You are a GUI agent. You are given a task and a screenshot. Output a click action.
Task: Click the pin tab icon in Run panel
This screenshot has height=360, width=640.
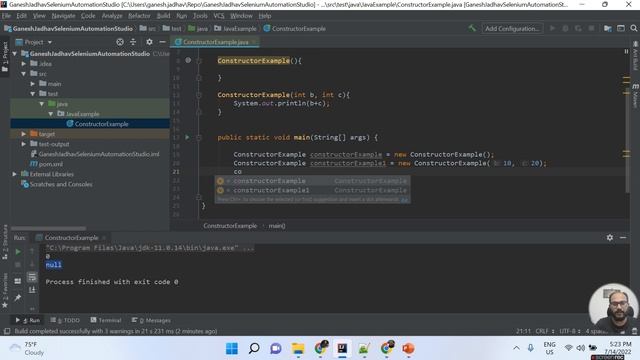18,298
